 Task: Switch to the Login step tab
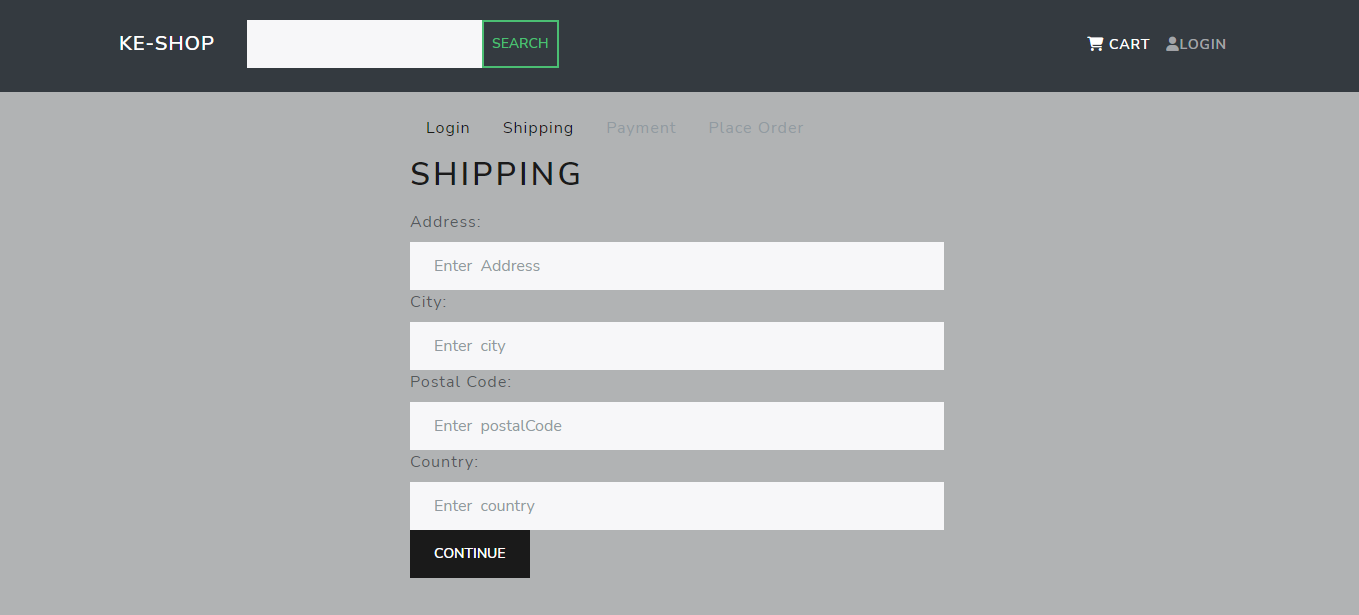pos(448,127)
